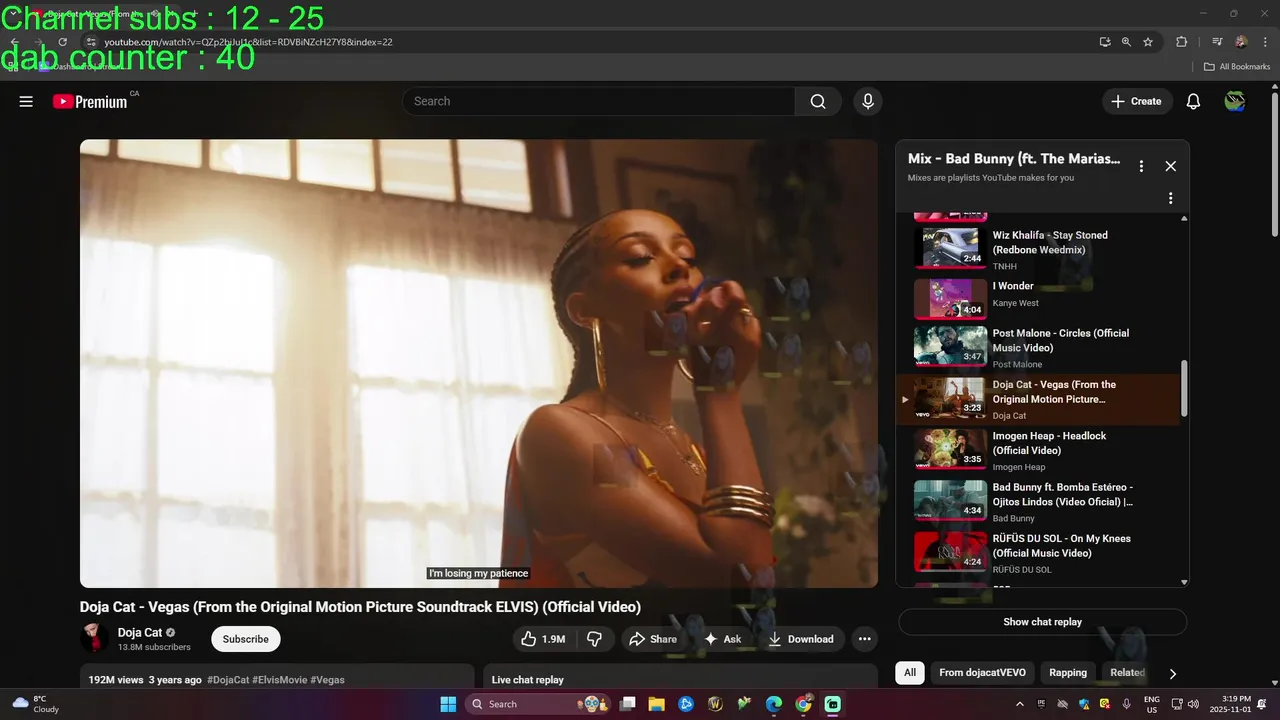The height and width of the screenshot is (720, 1280).
Task: Like the video with thumbs up
Action: tap(543, 639)
